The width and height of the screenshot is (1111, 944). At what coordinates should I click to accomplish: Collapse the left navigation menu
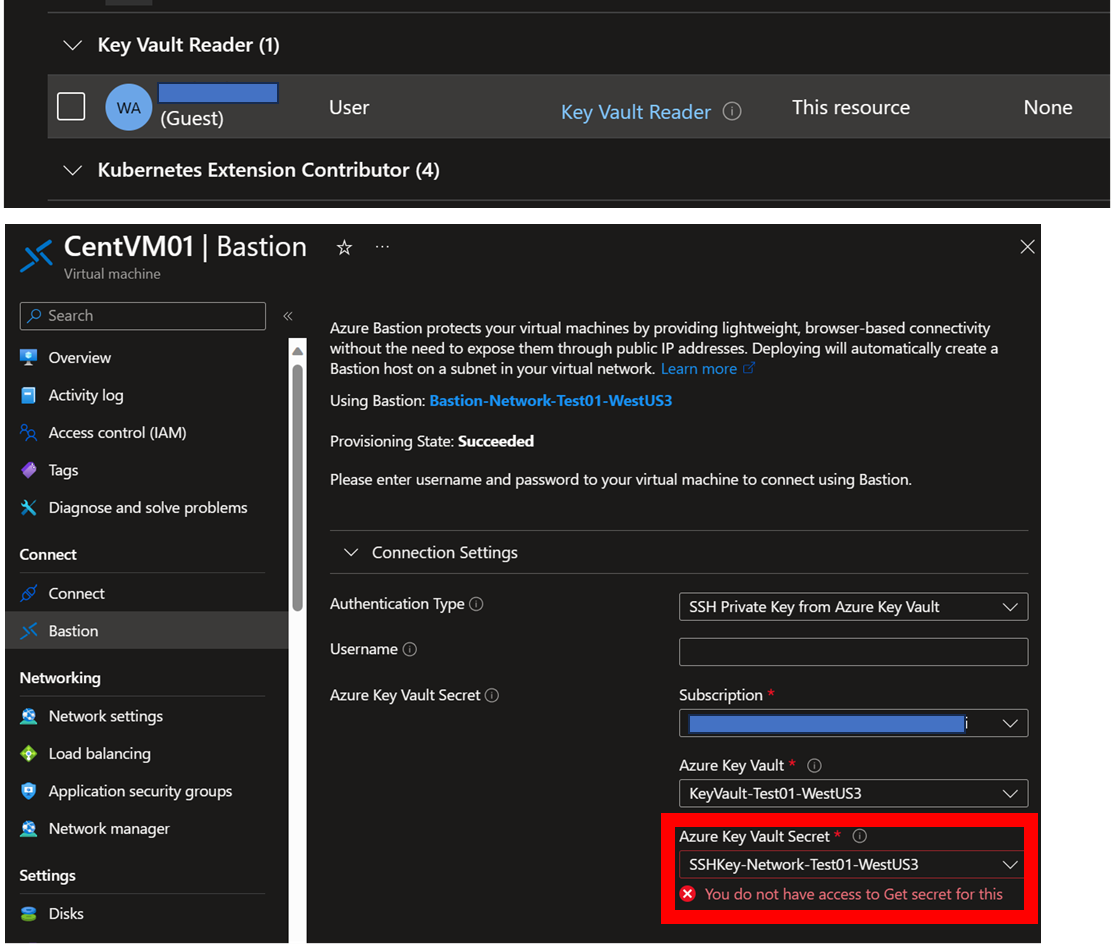click(288, 316)
